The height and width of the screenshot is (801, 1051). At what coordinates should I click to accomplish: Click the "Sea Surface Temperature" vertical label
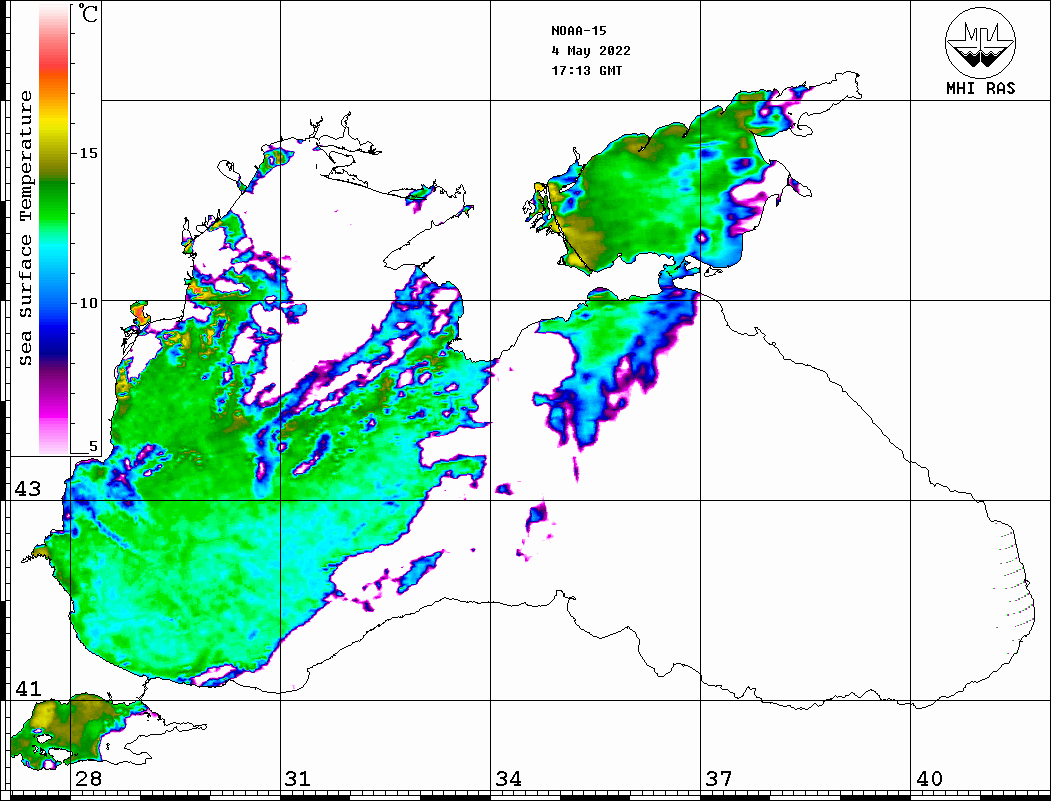pyautogui.click(x=25, y=229)
